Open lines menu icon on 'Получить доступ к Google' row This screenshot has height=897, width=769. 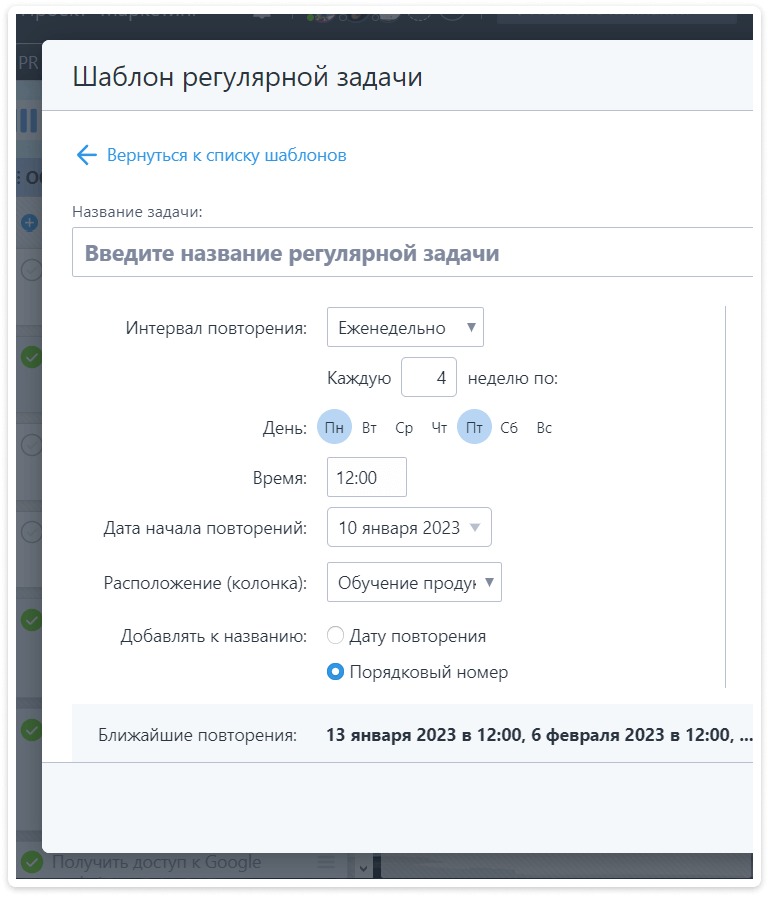point(326,862)
